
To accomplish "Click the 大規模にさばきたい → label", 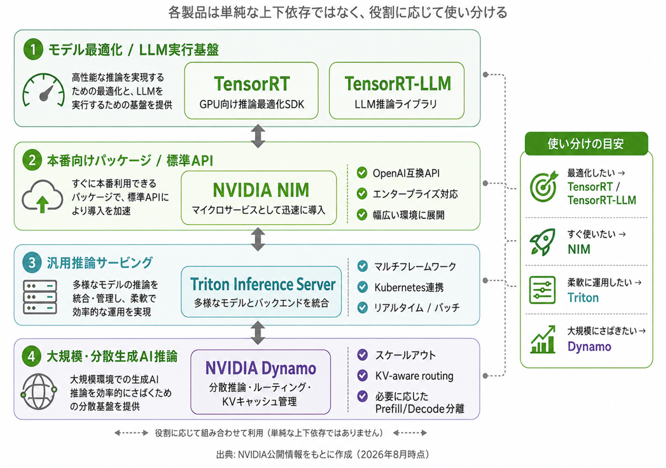I will click(x=607, y=331).
